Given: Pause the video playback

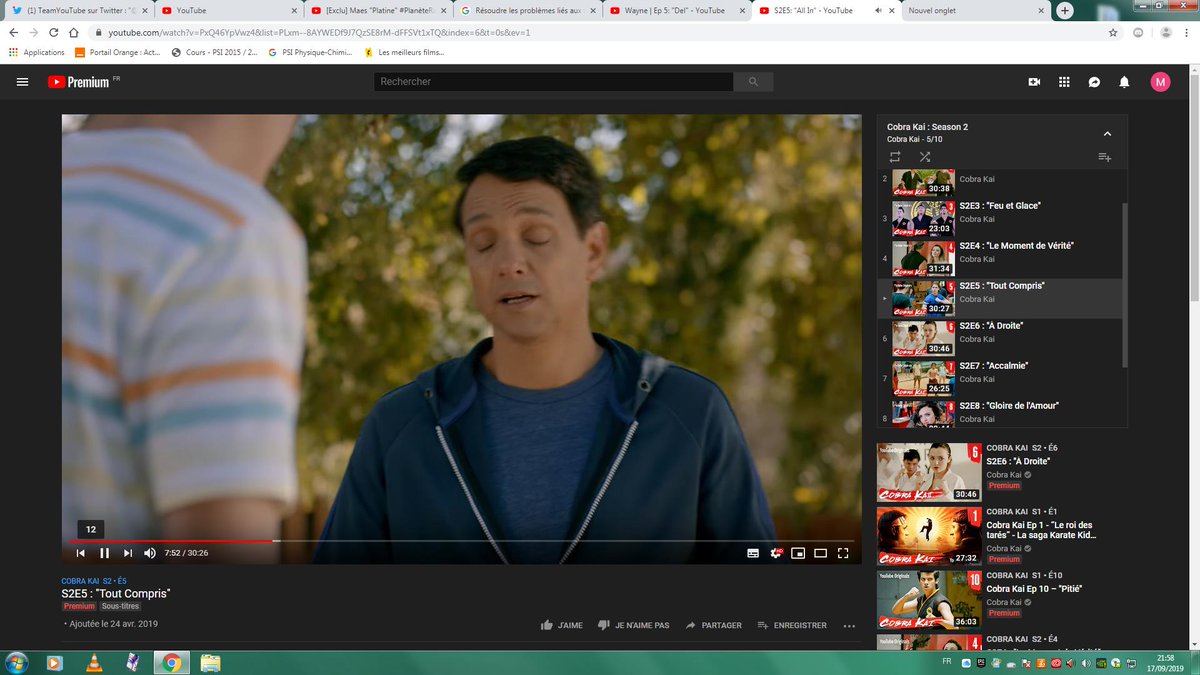Looking at the screenshot, I should [x=104, y=553].
